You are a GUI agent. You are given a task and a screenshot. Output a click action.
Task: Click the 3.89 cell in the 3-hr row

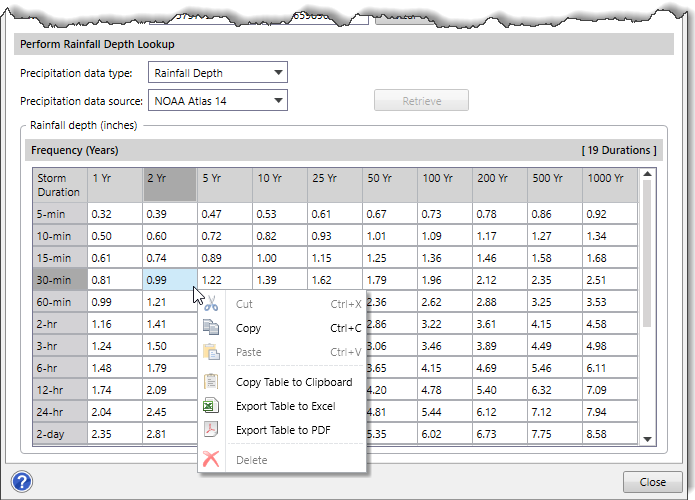(500, 346)
